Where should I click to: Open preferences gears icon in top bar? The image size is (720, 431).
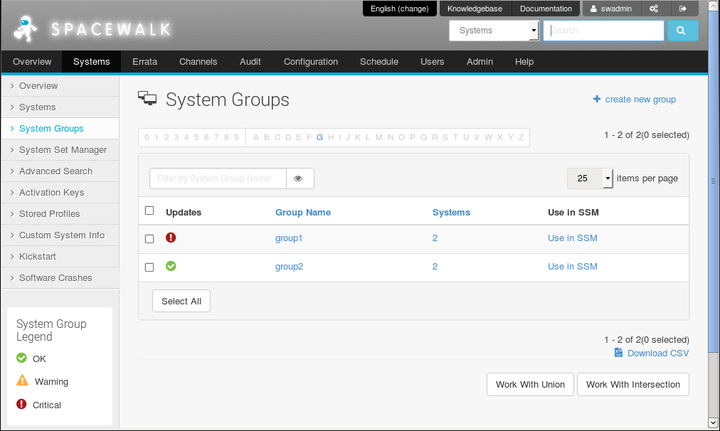pos(654,9)
